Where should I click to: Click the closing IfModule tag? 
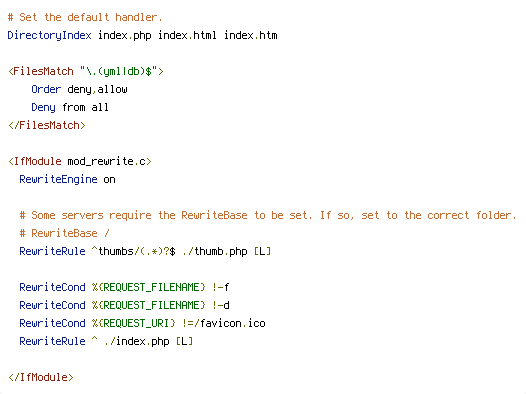[41, 378]
